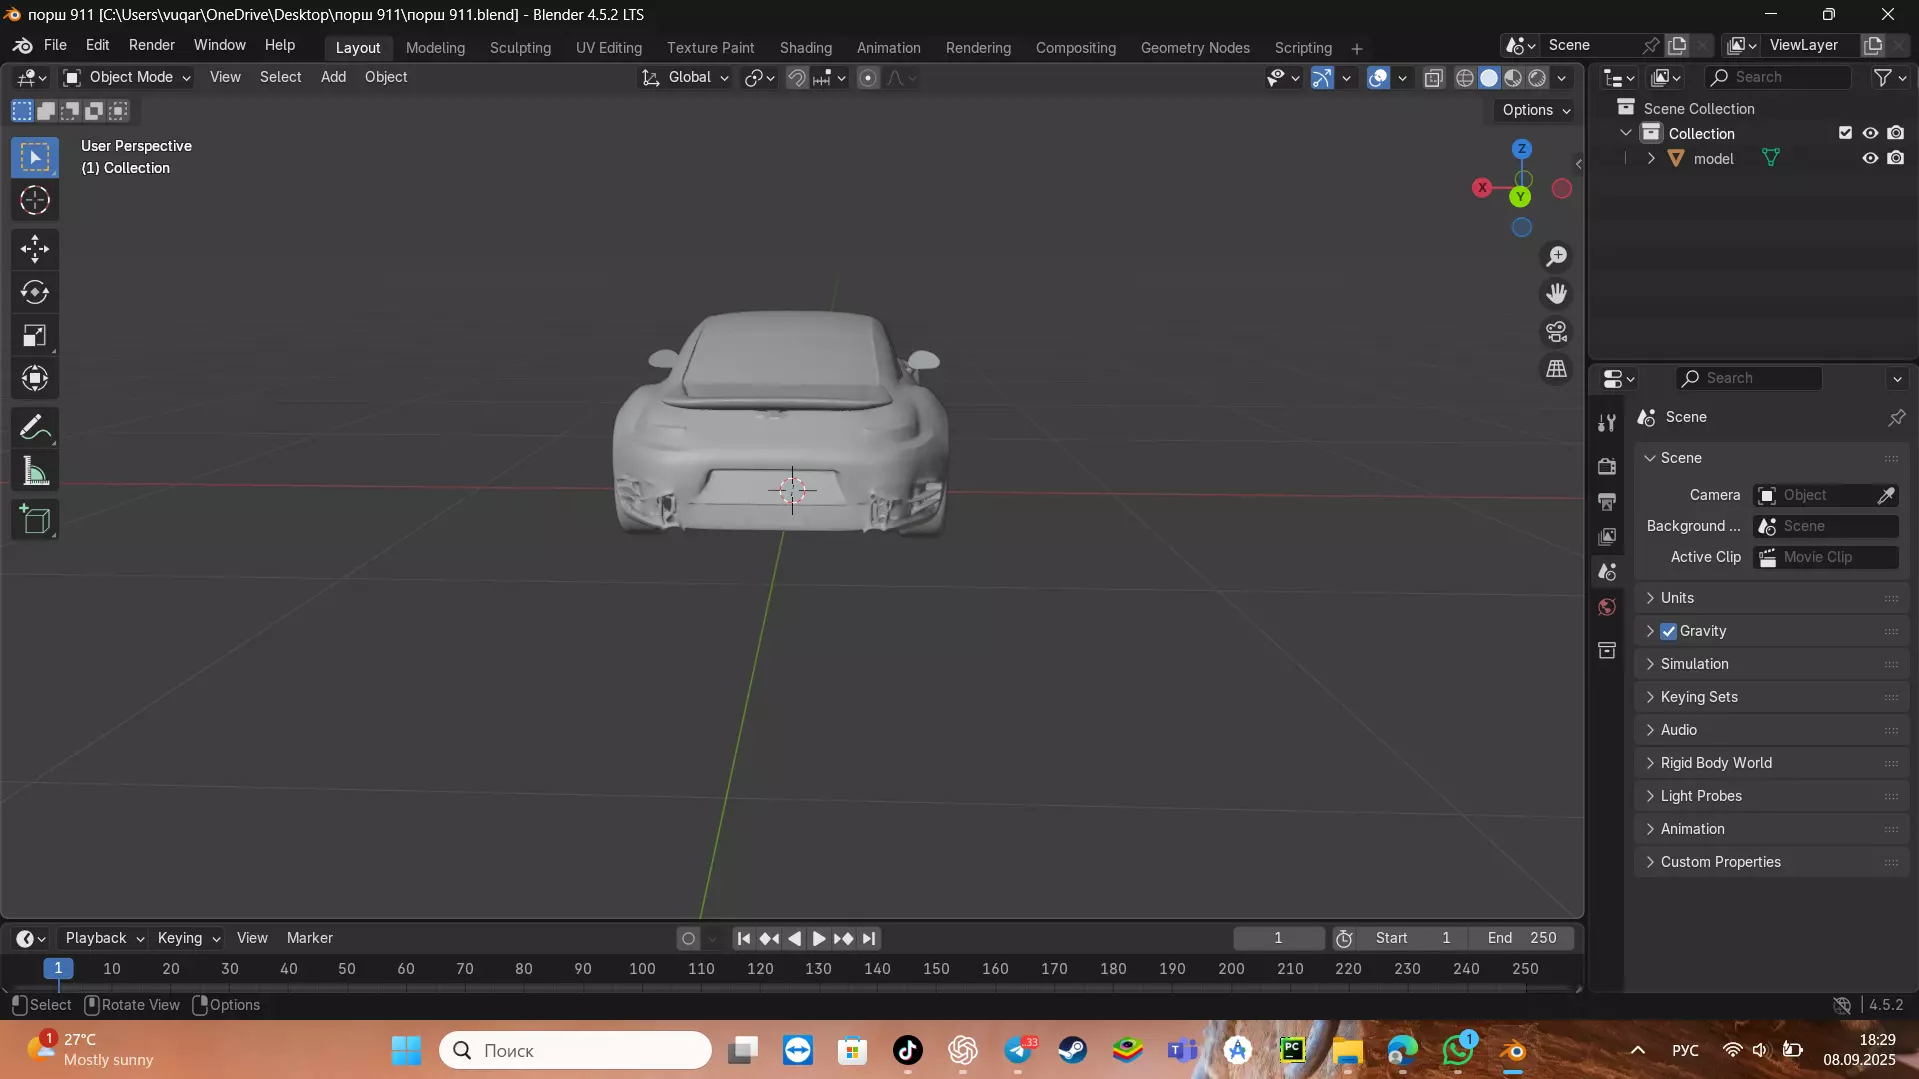
Task: Open Steam from the taskbar
Action: [1073, 1051]
